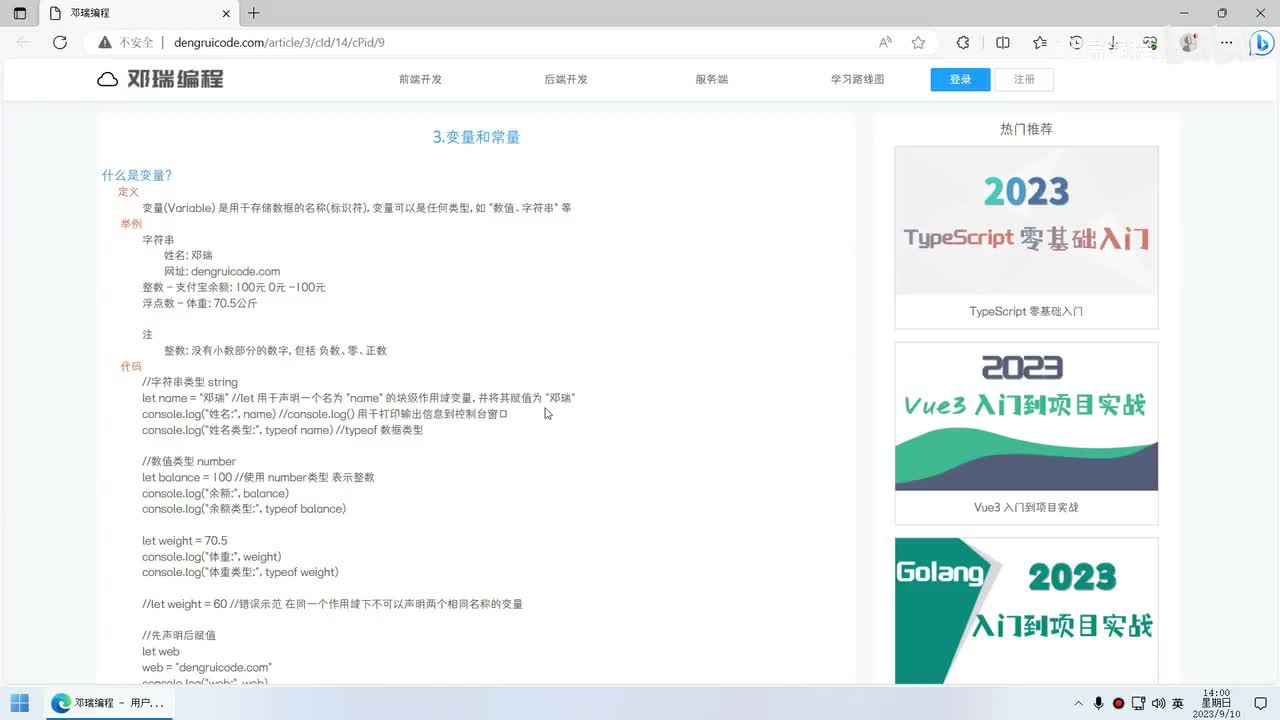Open the 服务端 nav menu
Image resolution: width=1280 pixels, height=720 pixels.
click(712, 79)
